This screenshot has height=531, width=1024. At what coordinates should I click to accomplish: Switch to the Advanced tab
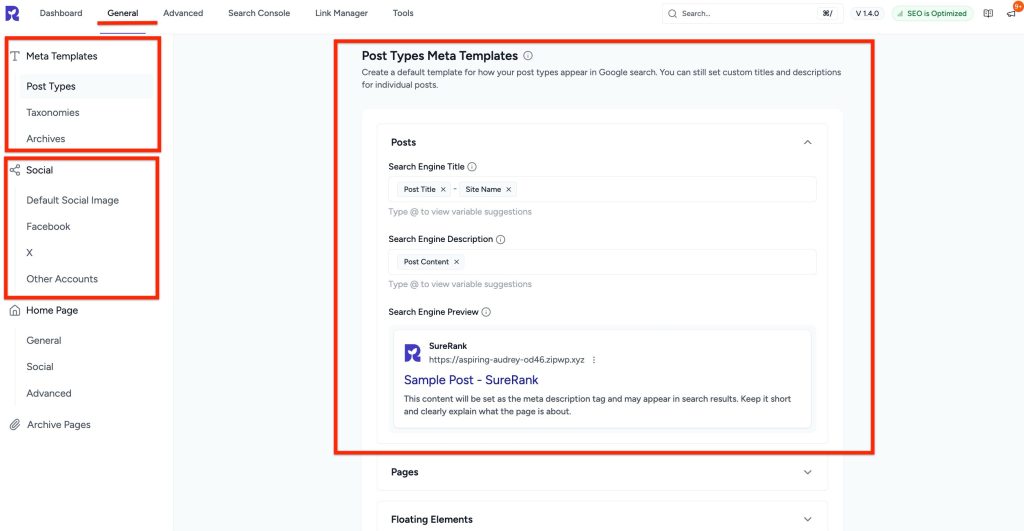183,13
